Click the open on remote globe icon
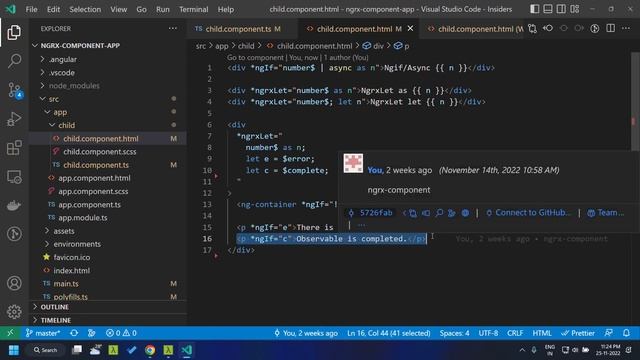640x360 pixels. (465, 213)
